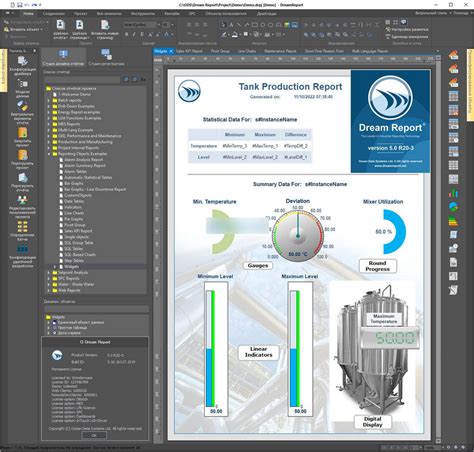Click the pie chart object icon in right toolbar

pos(453,207)
